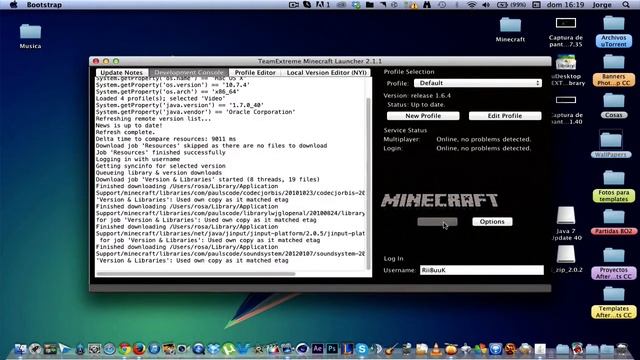Screen dimensions: 640x360
Task: Open Local Version Editor (NYI) tab
Action: [x=327, y=72]
